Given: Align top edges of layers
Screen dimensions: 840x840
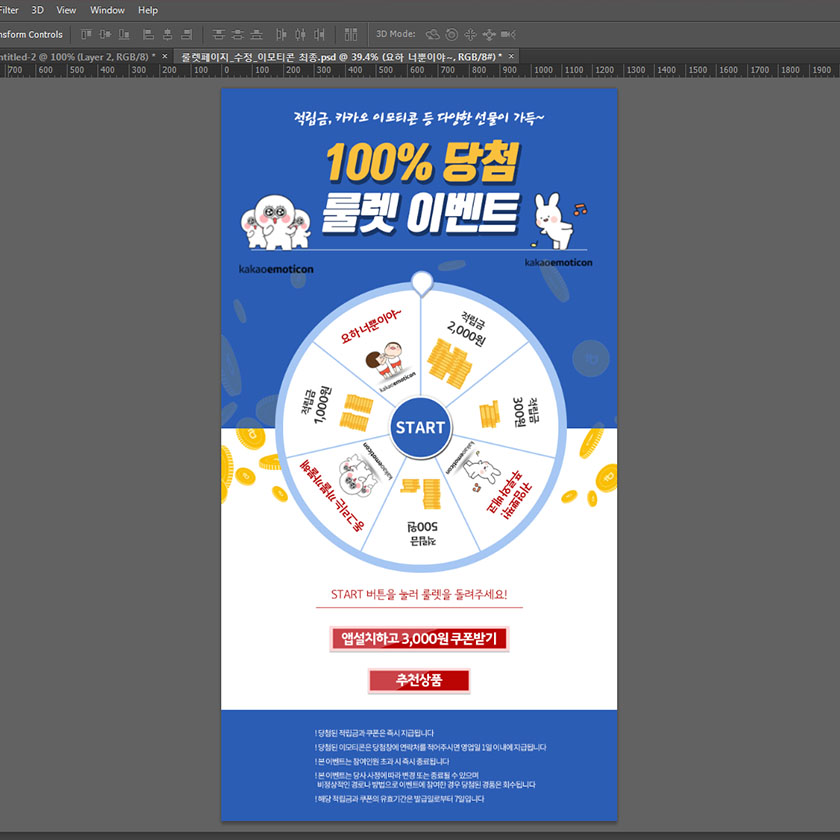Looking at the screenshot, I should point(86,34).
